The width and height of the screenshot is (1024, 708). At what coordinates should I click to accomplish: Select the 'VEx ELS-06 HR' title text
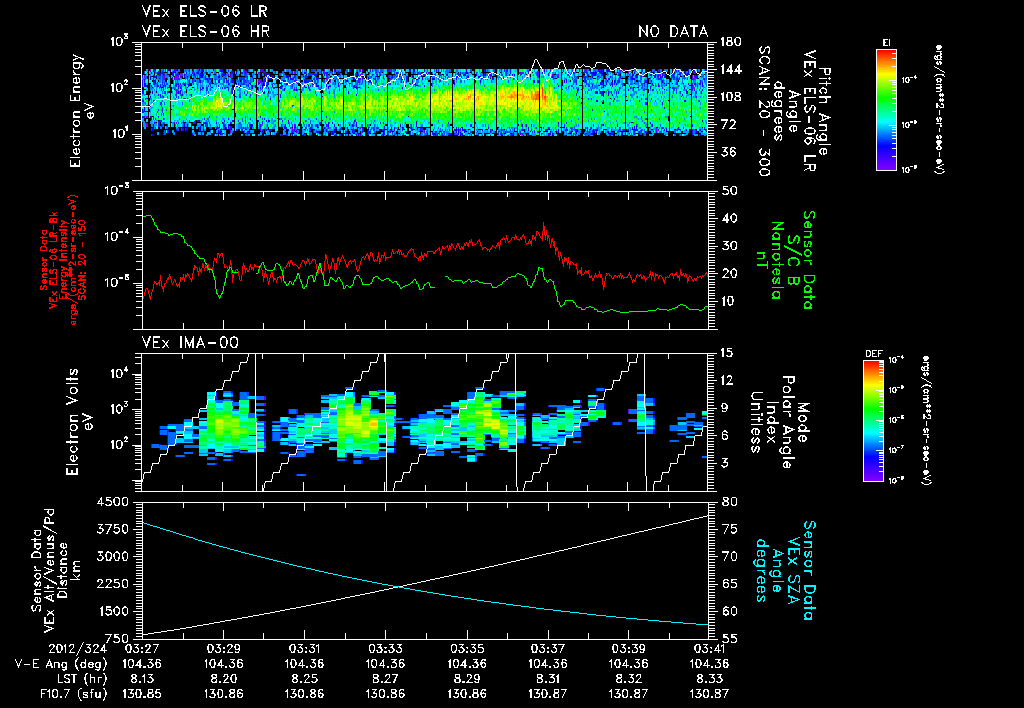pyautogui.click(x=206, y=31)
